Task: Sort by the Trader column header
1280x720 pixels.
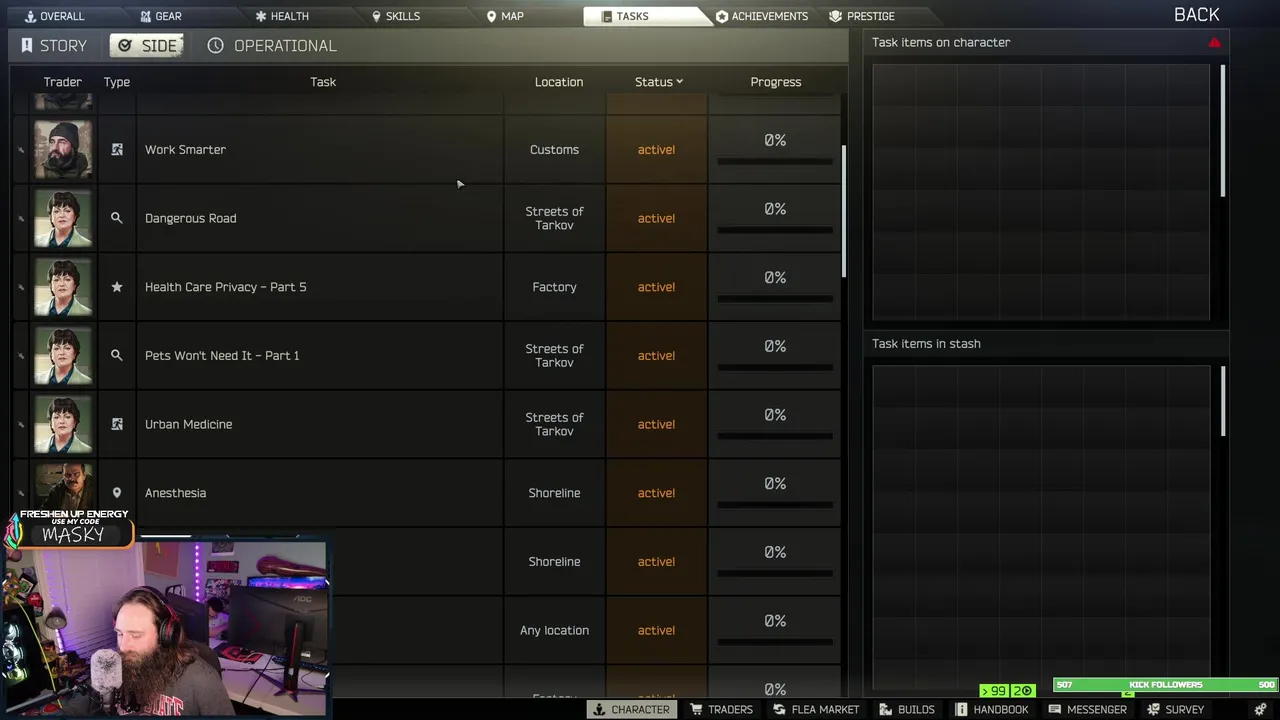Action: [x=62, y=82]
